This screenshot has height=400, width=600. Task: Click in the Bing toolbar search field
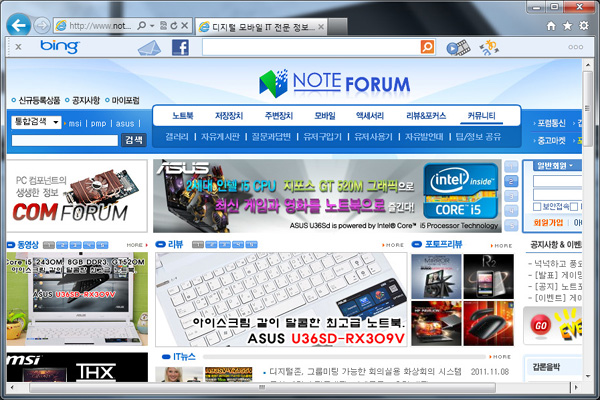pyautogui.click(x=311, y=47)
